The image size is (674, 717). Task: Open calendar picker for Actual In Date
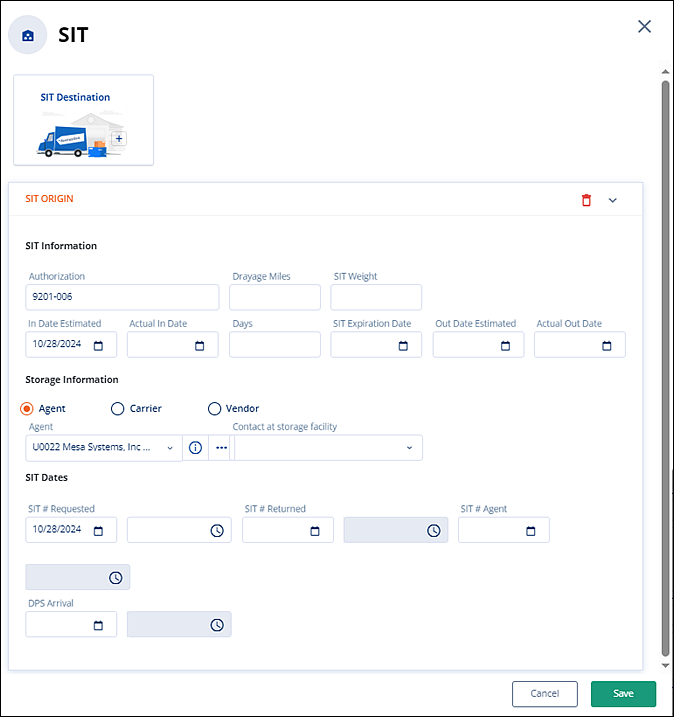[200, 346]
